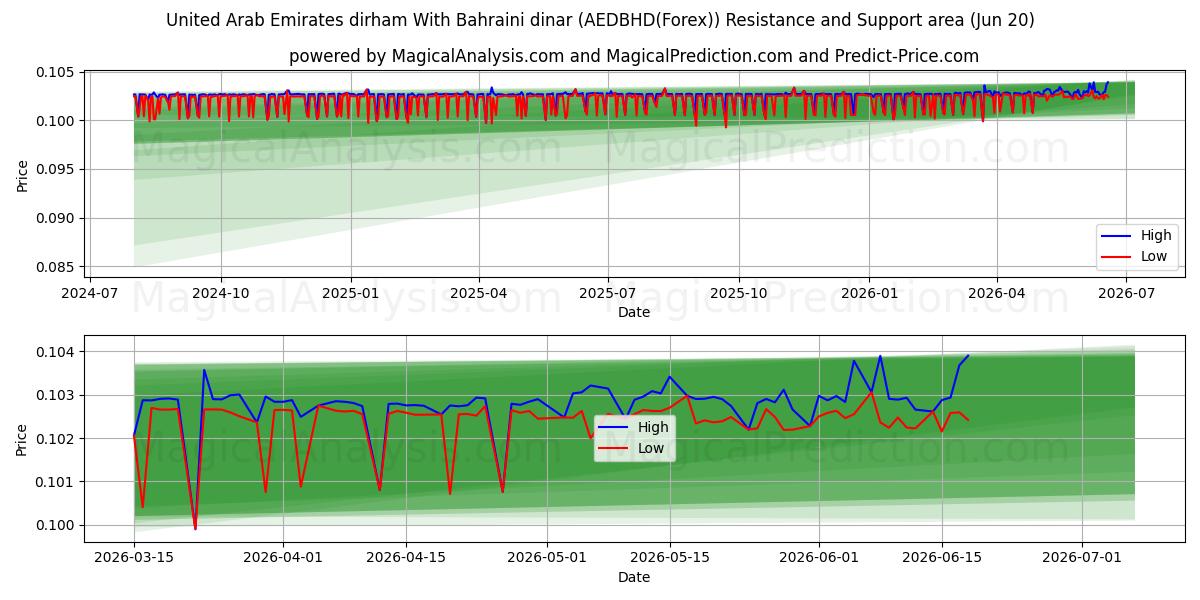
Task: Click the top chart's 'Date' axis label
Action: pyautogui.click(x=634, y=312)
